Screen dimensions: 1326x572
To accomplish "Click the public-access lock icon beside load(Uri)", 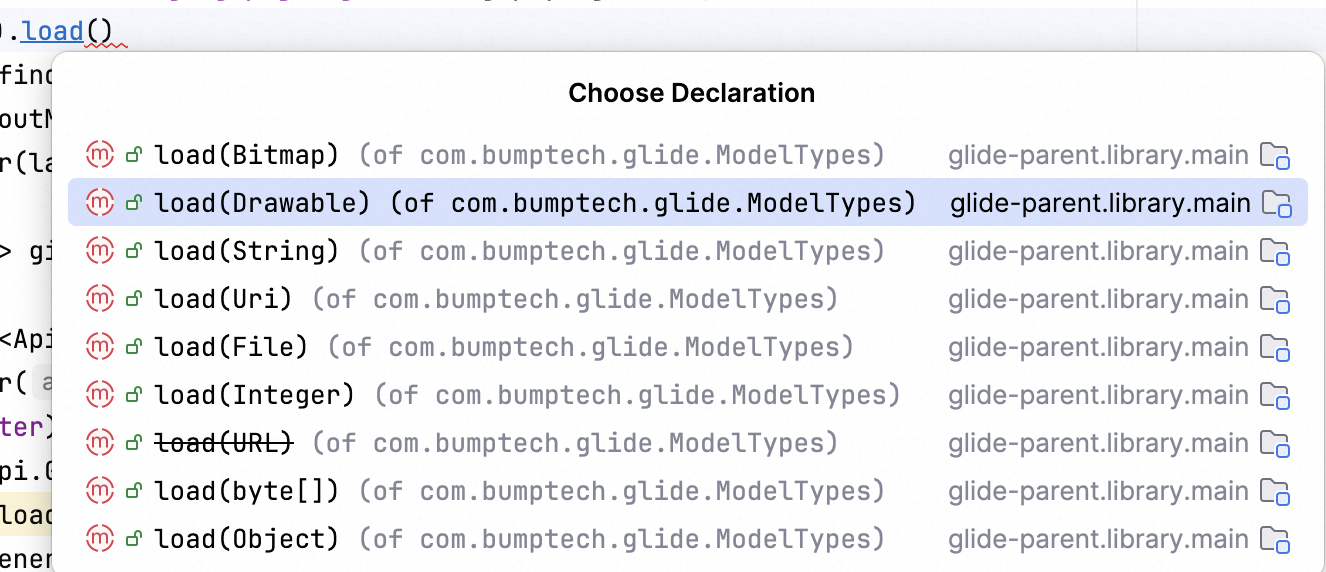I will click(x=133, y=299).
